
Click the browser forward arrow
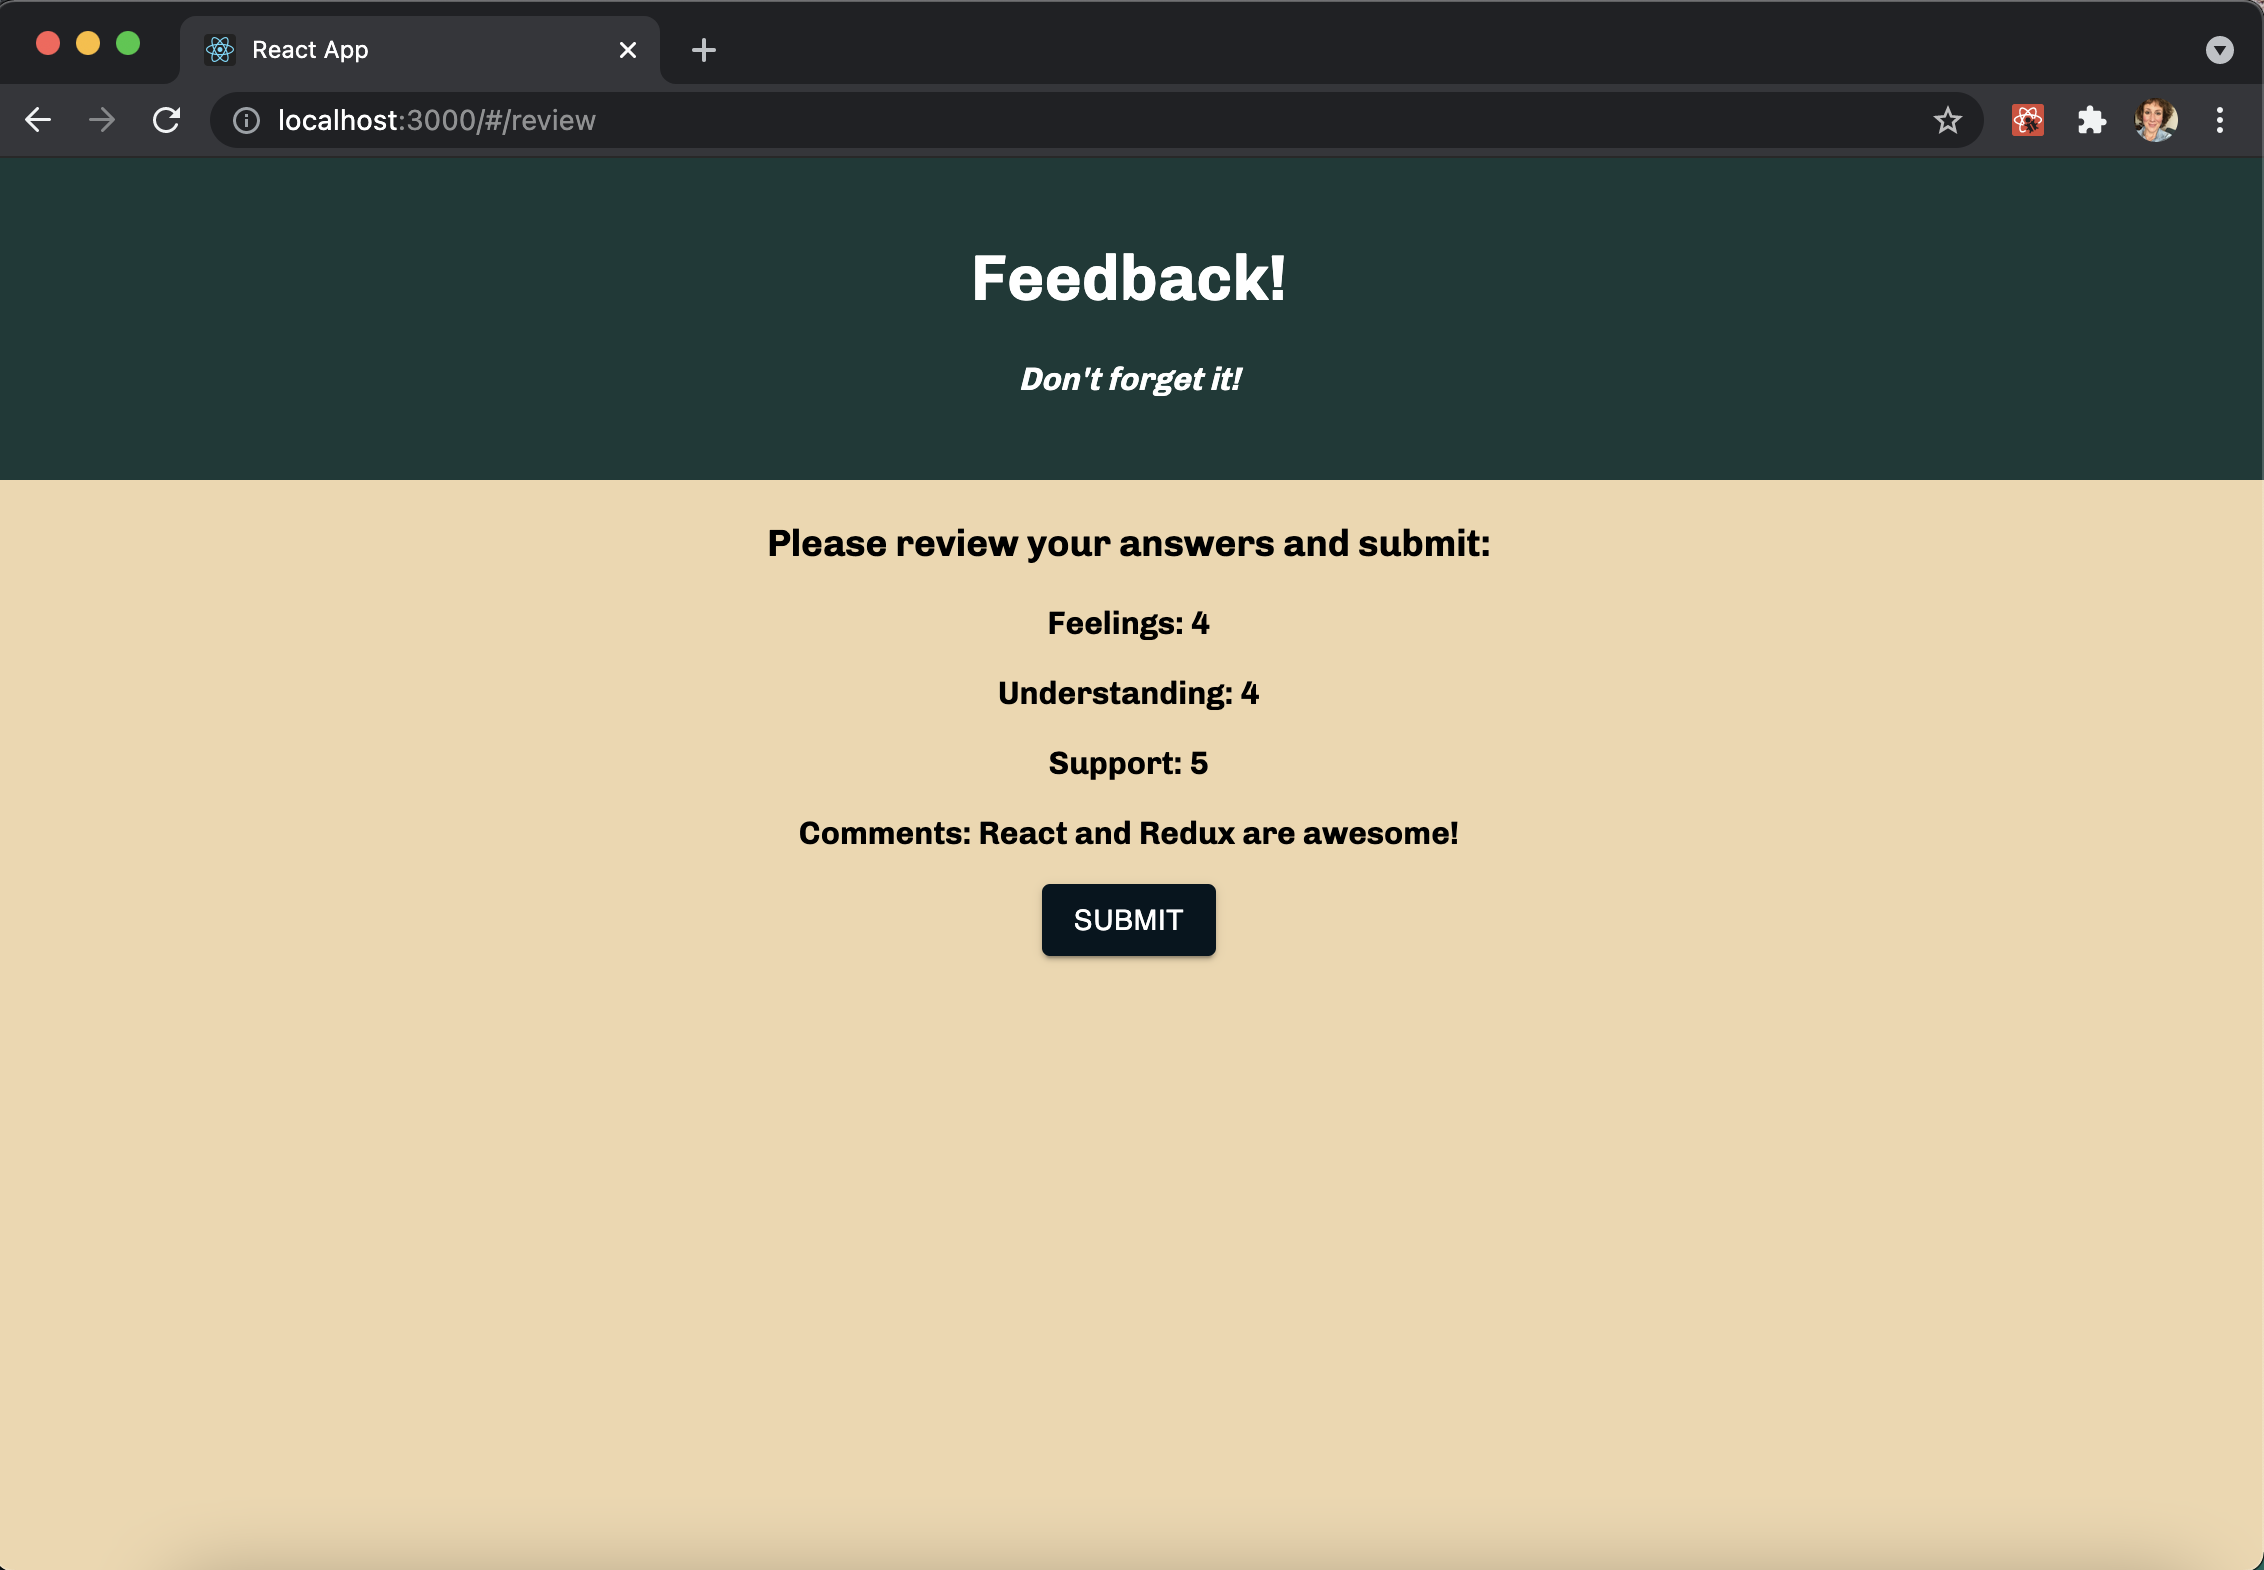[x=102, y=120]
